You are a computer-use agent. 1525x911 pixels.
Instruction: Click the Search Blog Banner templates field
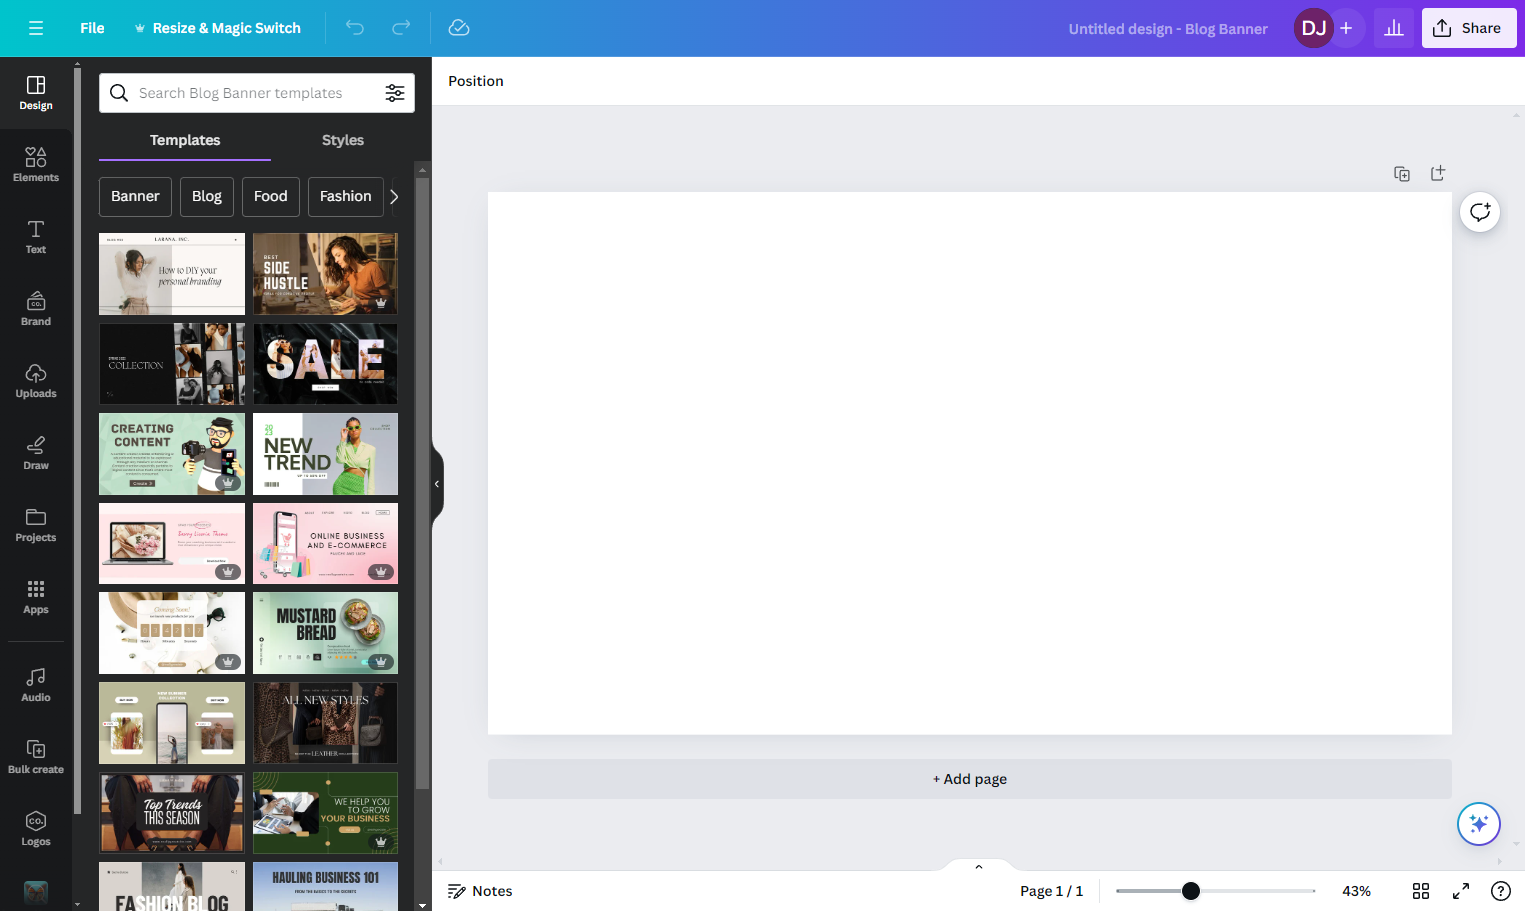(x=257, y=93)
